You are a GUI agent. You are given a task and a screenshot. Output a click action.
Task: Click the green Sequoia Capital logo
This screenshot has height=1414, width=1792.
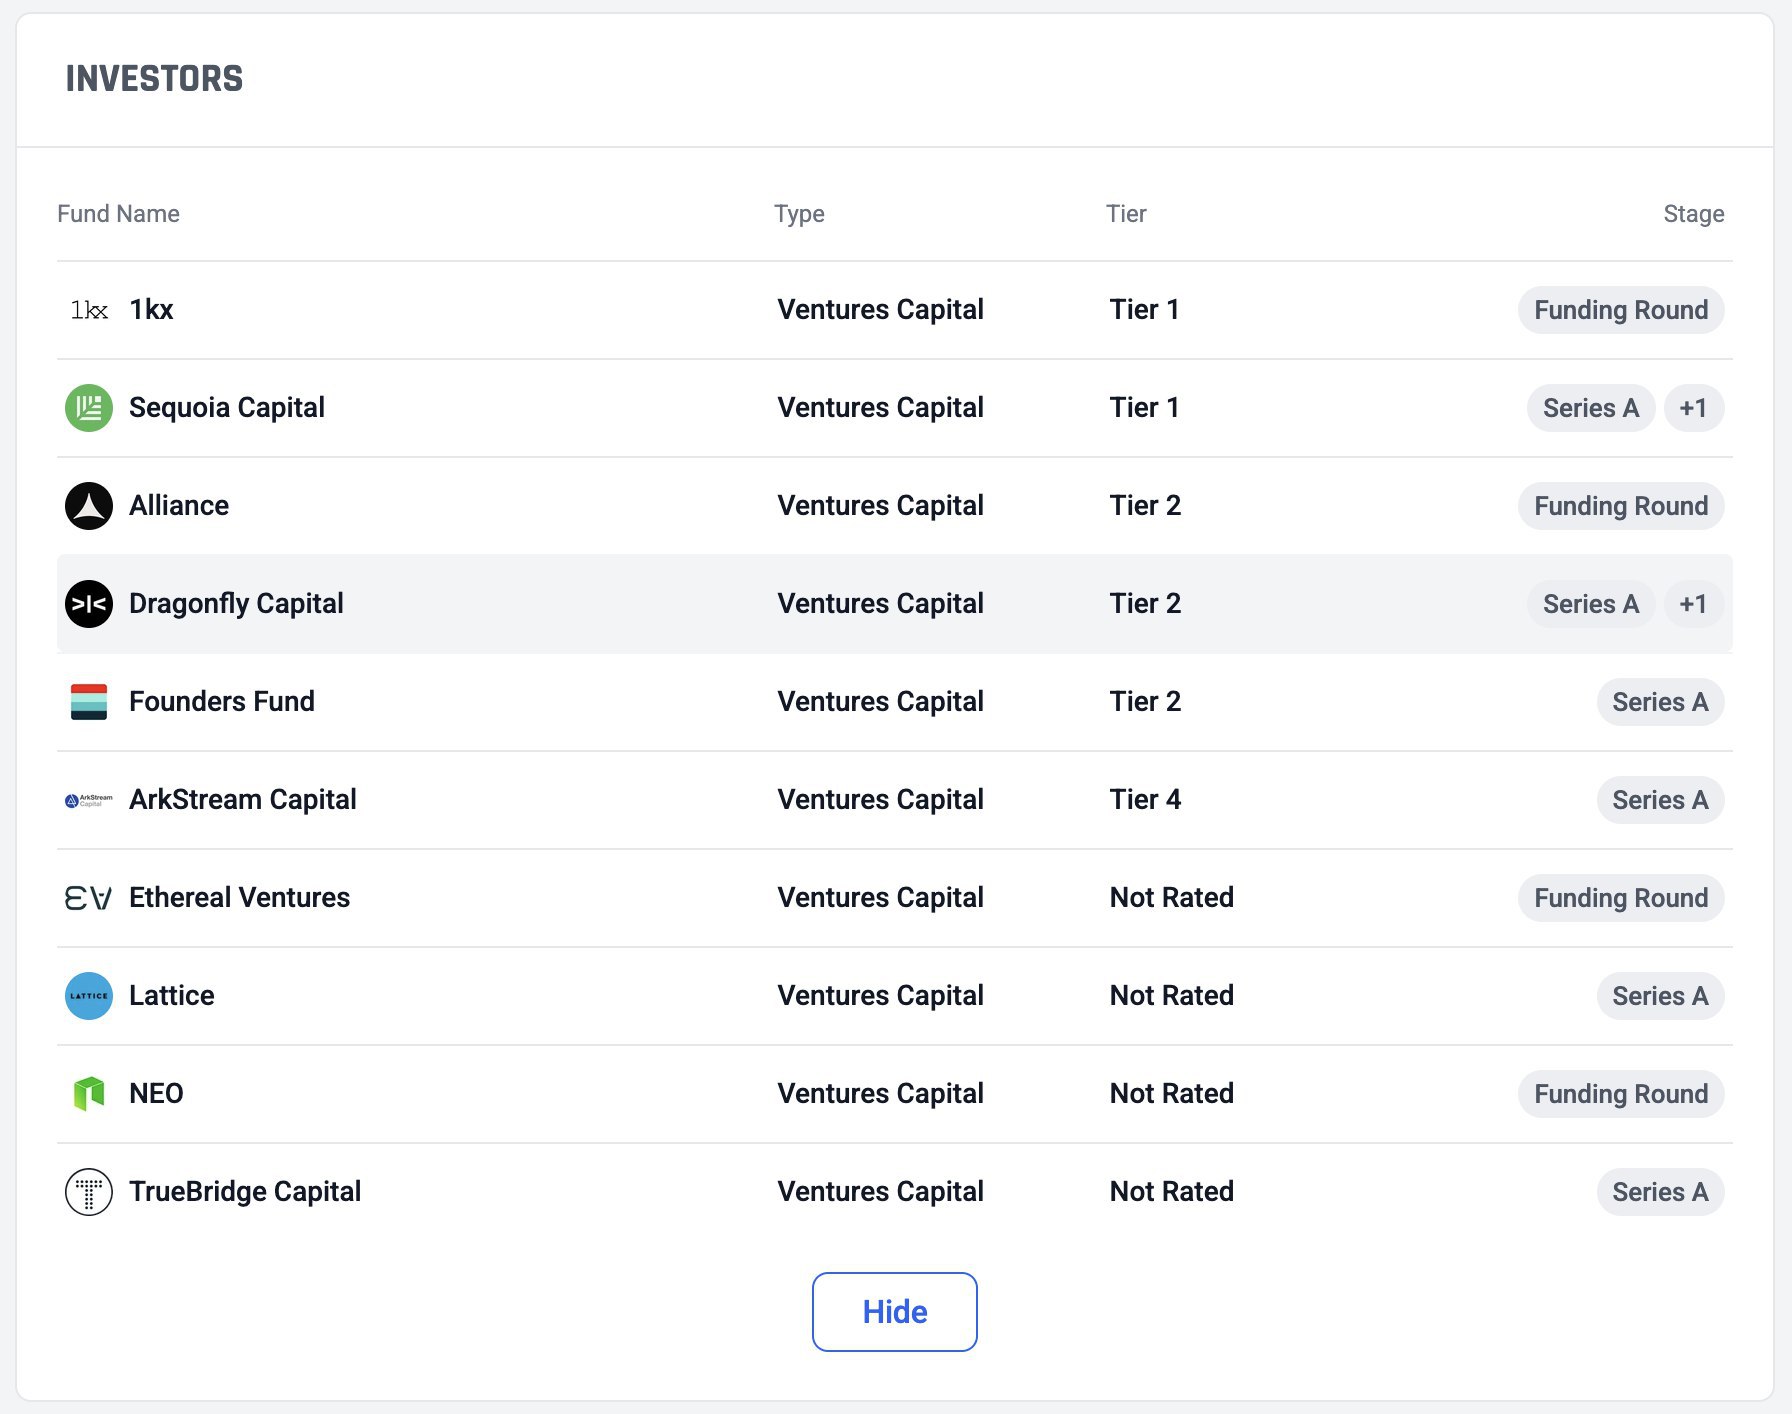89,408
